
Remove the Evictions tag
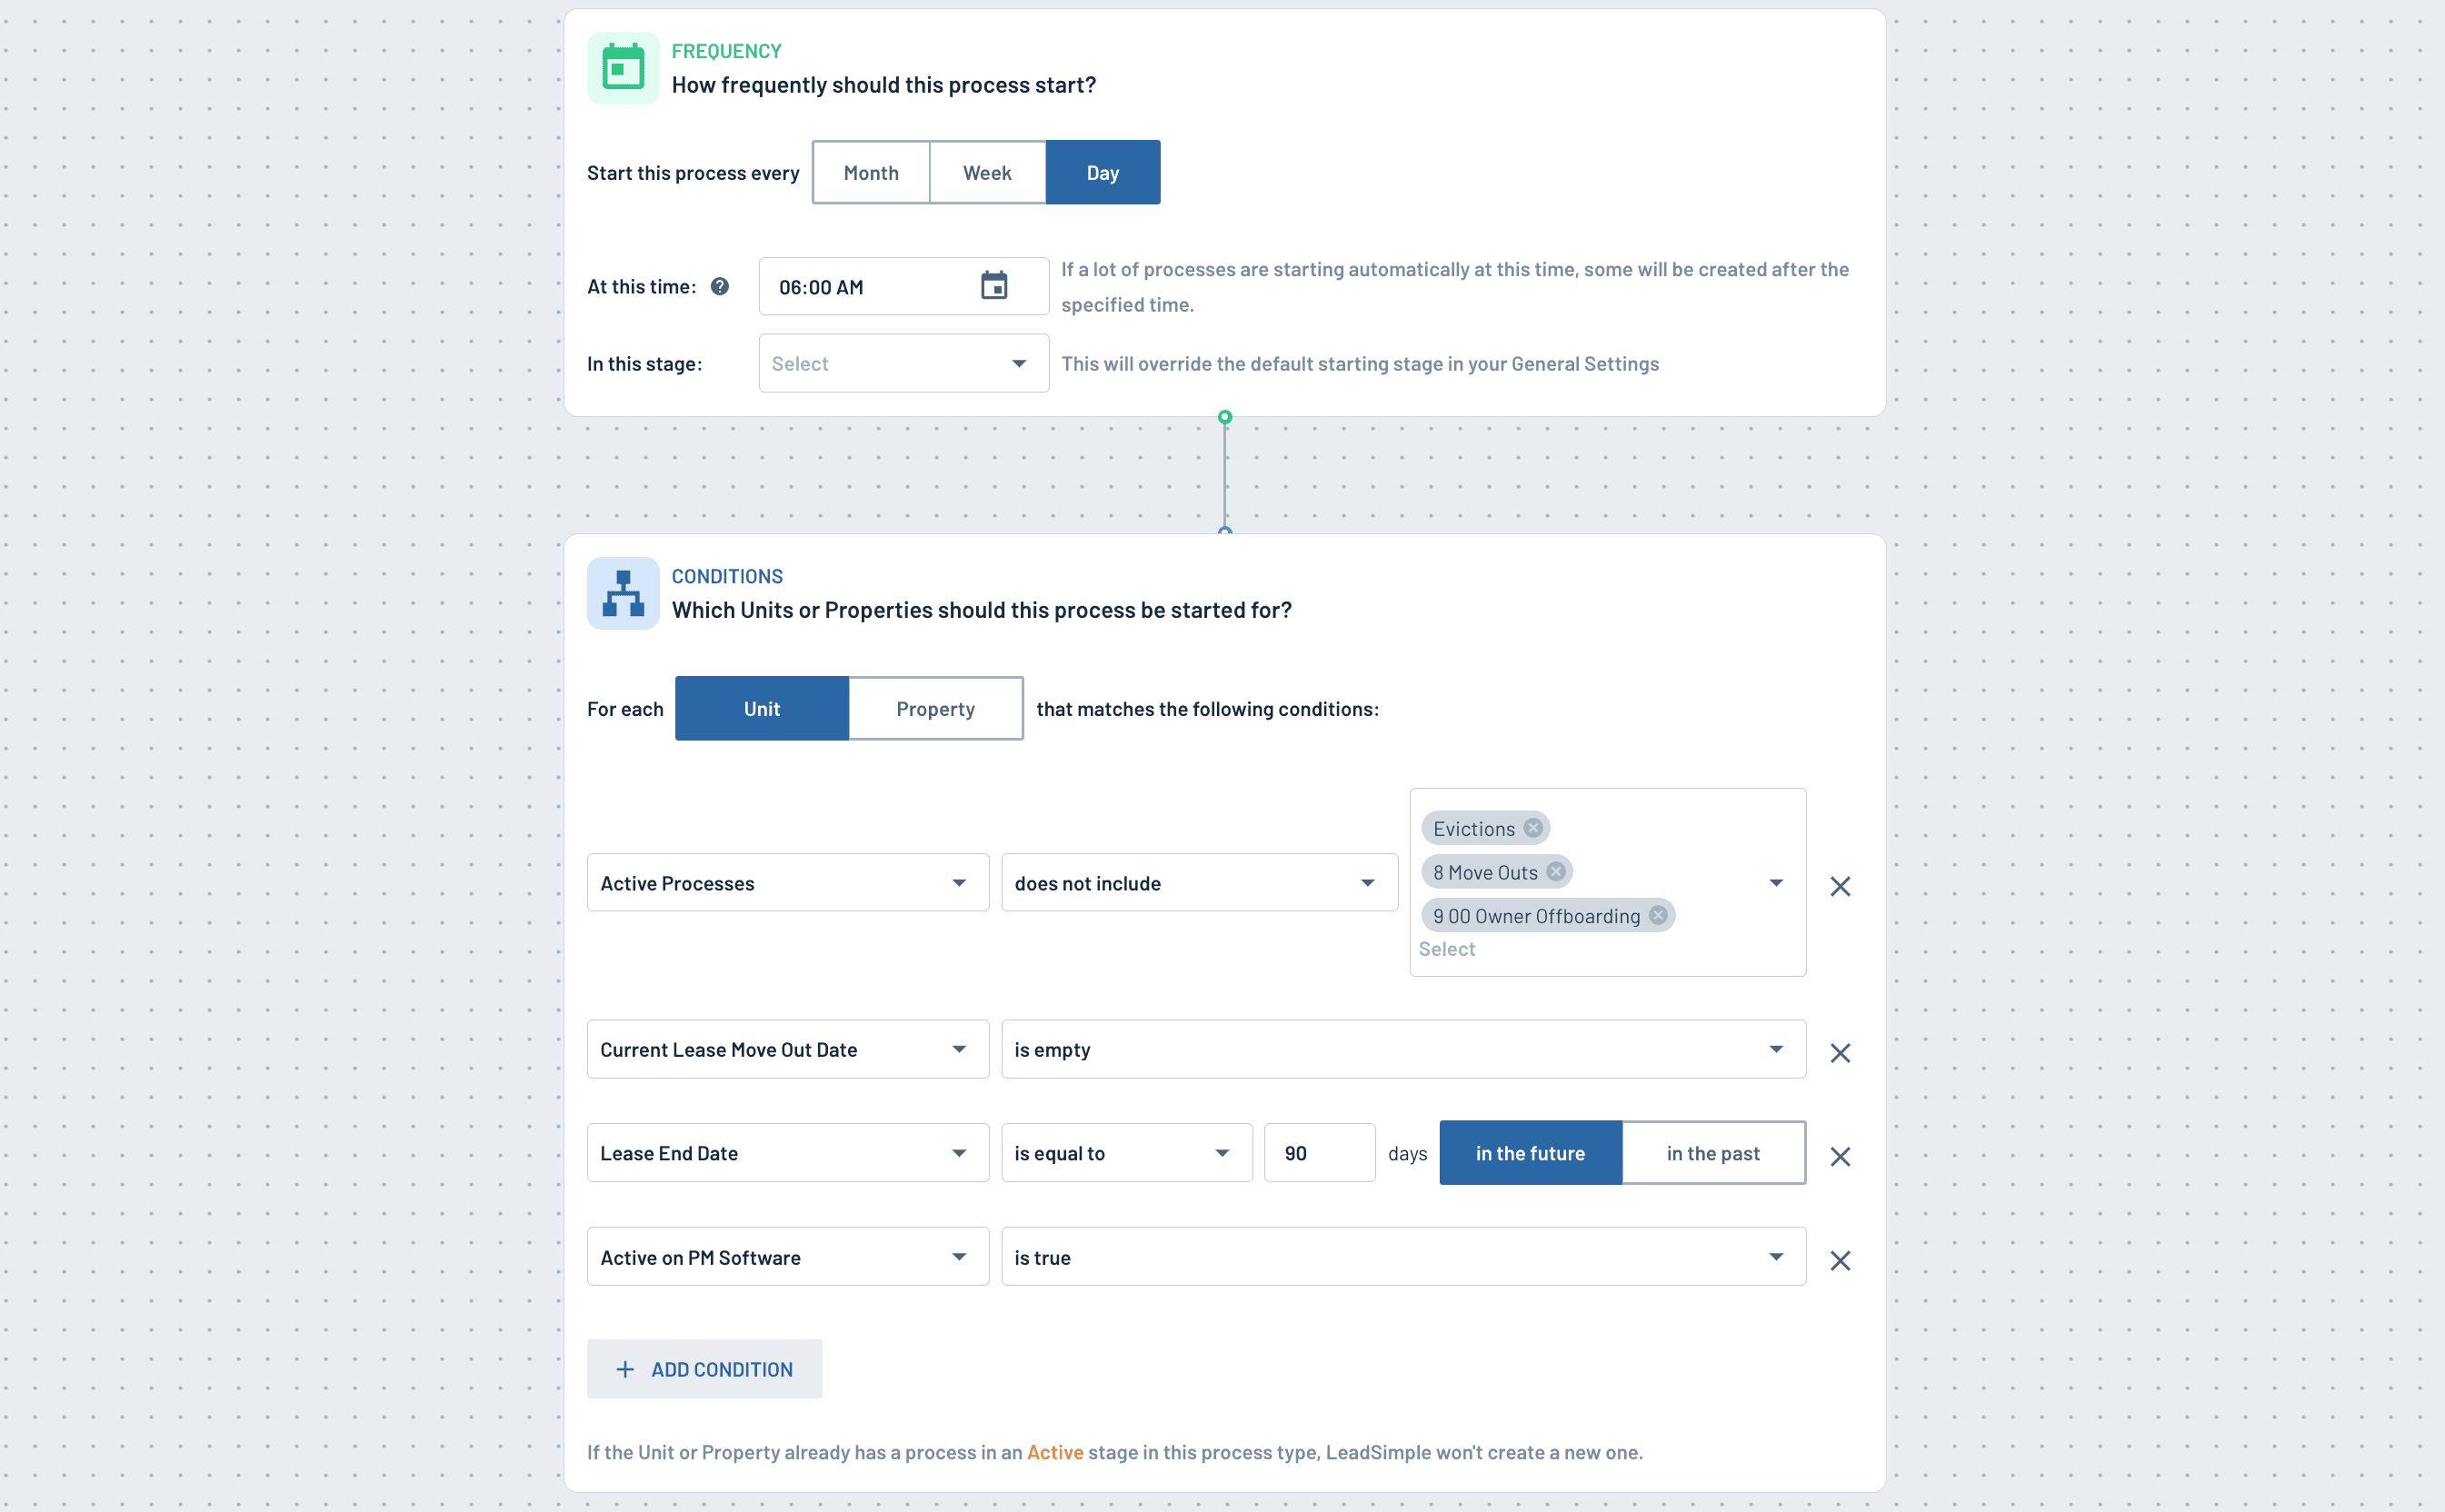(1532, 828)
